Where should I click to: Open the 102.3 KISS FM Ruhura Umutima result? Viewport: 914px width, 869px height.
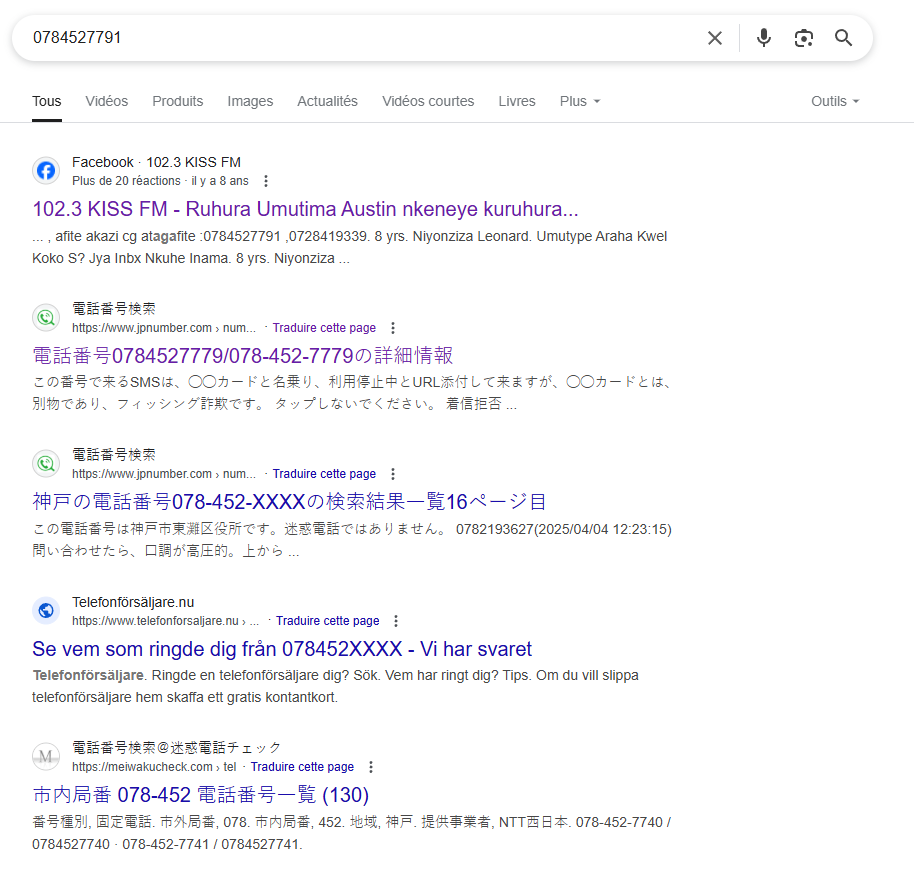(x=305, y=209)
